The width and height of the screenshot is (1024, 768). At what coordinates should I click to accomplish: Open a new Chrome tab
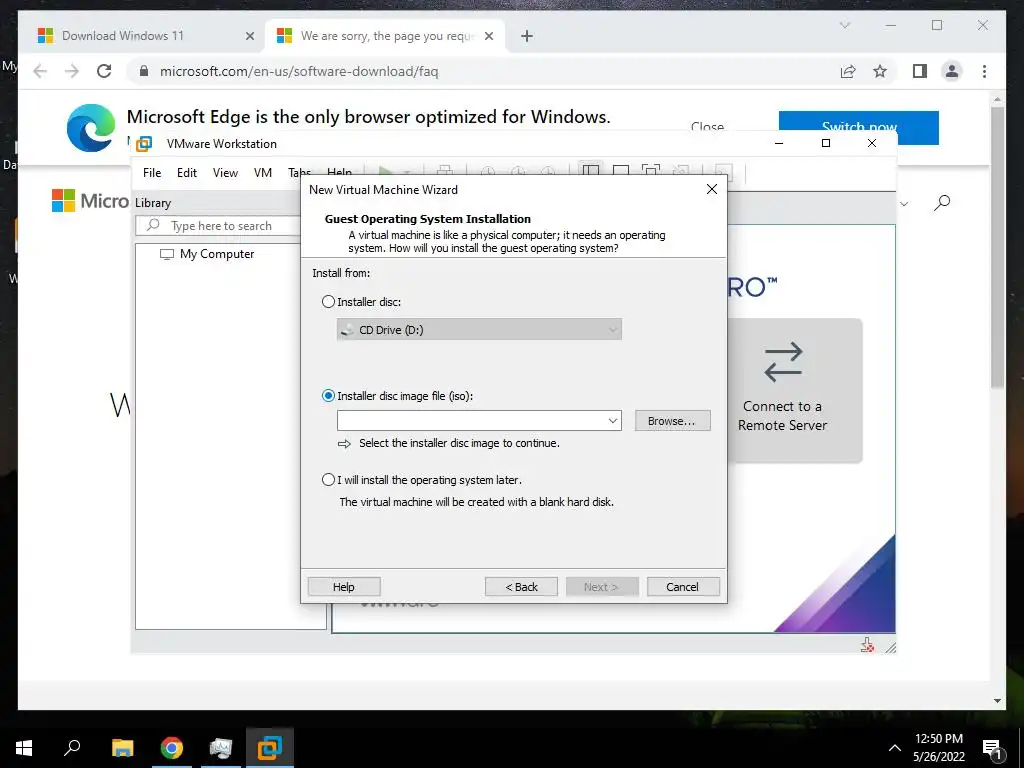click(x=527, y=36)
